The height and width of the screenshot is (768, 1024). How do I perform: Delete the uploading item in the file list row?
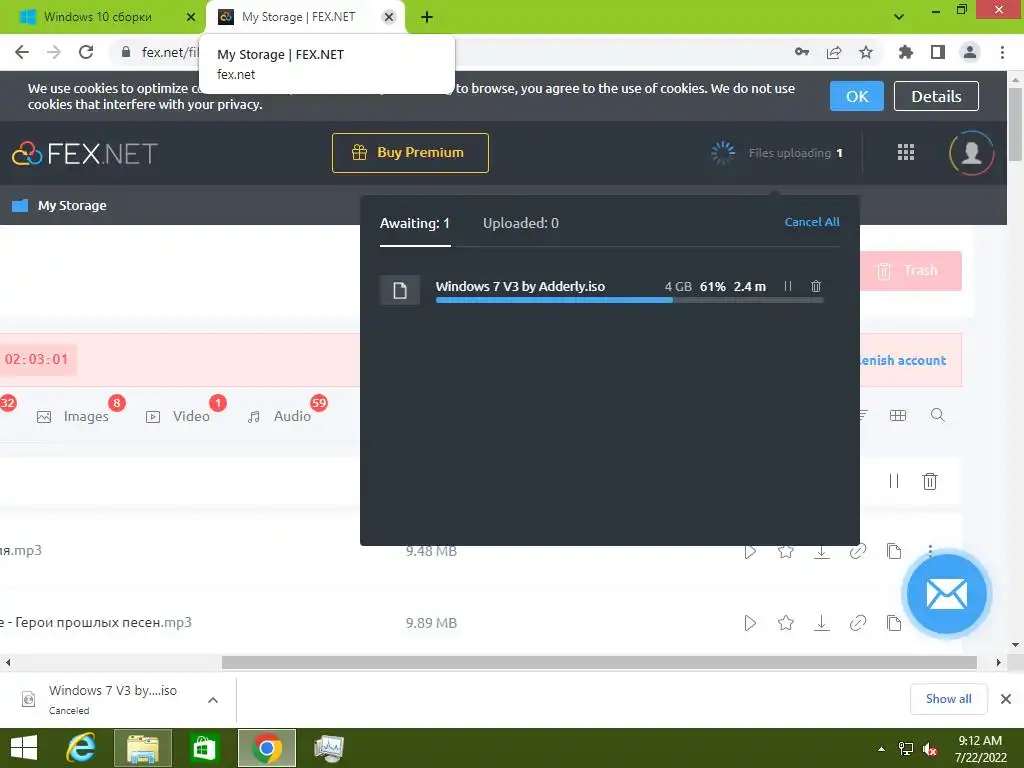(x=929, y=481)
